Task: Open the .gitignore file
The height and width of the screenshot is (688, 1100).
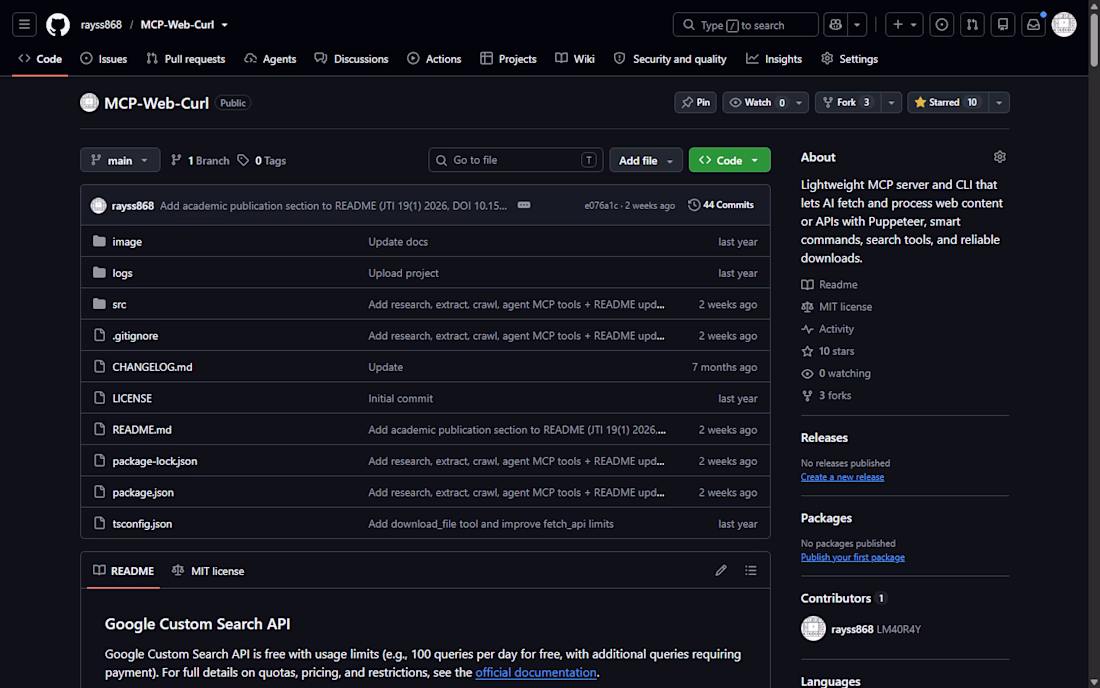Action: point(135,335)
